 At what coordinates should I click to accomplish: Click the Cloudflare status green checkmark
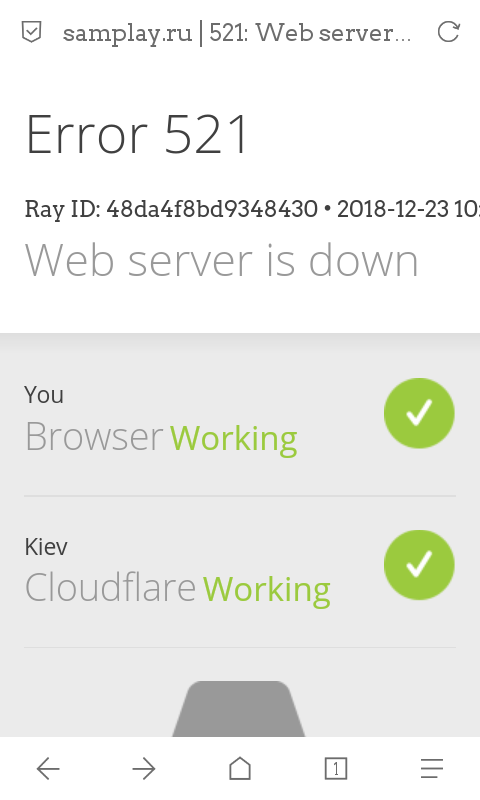point(419,565)
